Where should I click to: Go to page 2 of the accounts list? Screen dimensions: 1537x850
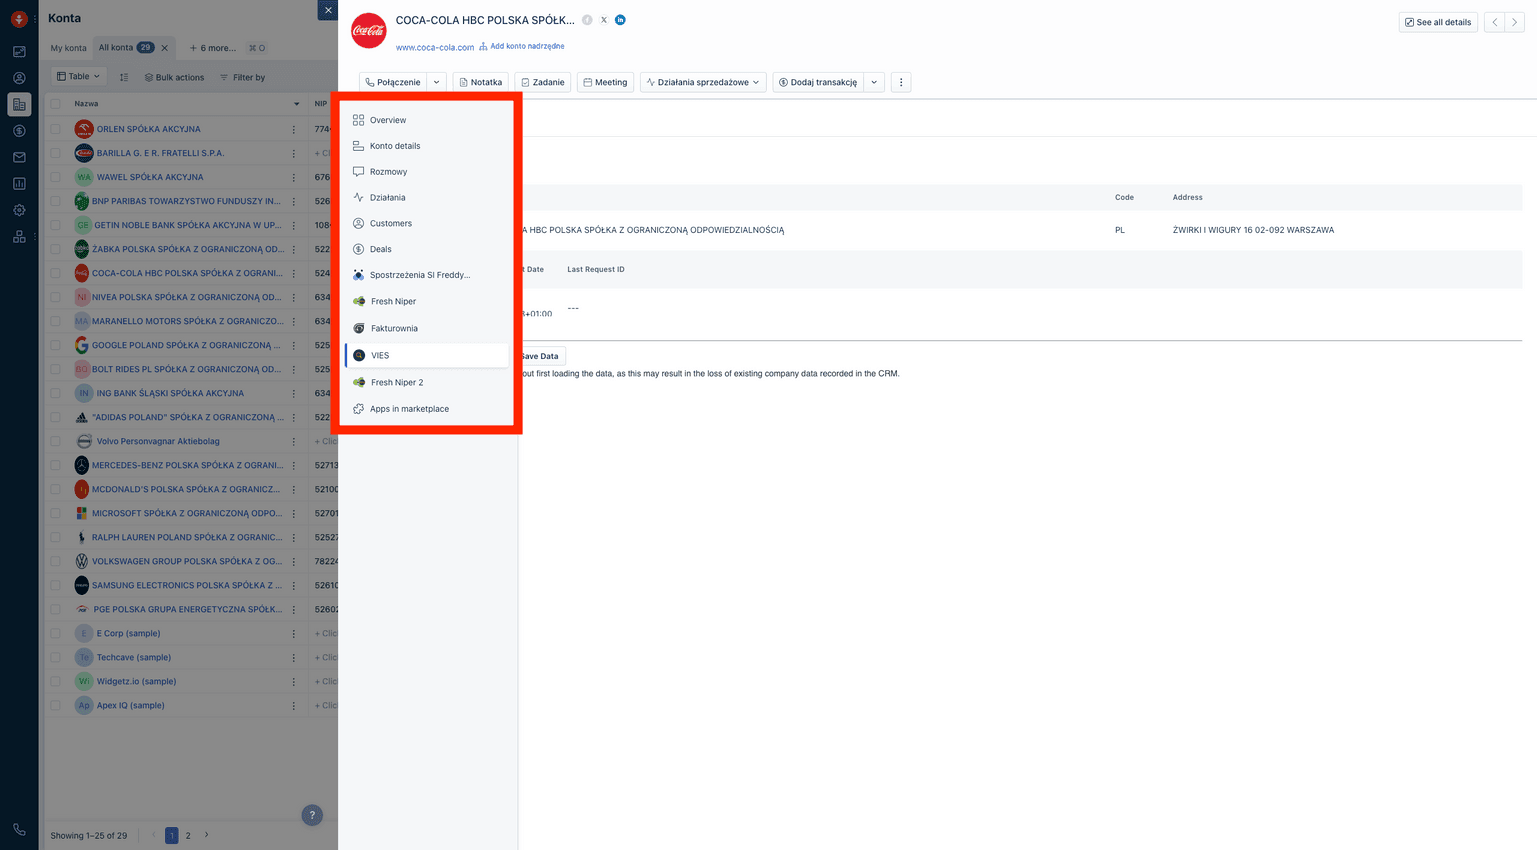click(x=188, y=835)
